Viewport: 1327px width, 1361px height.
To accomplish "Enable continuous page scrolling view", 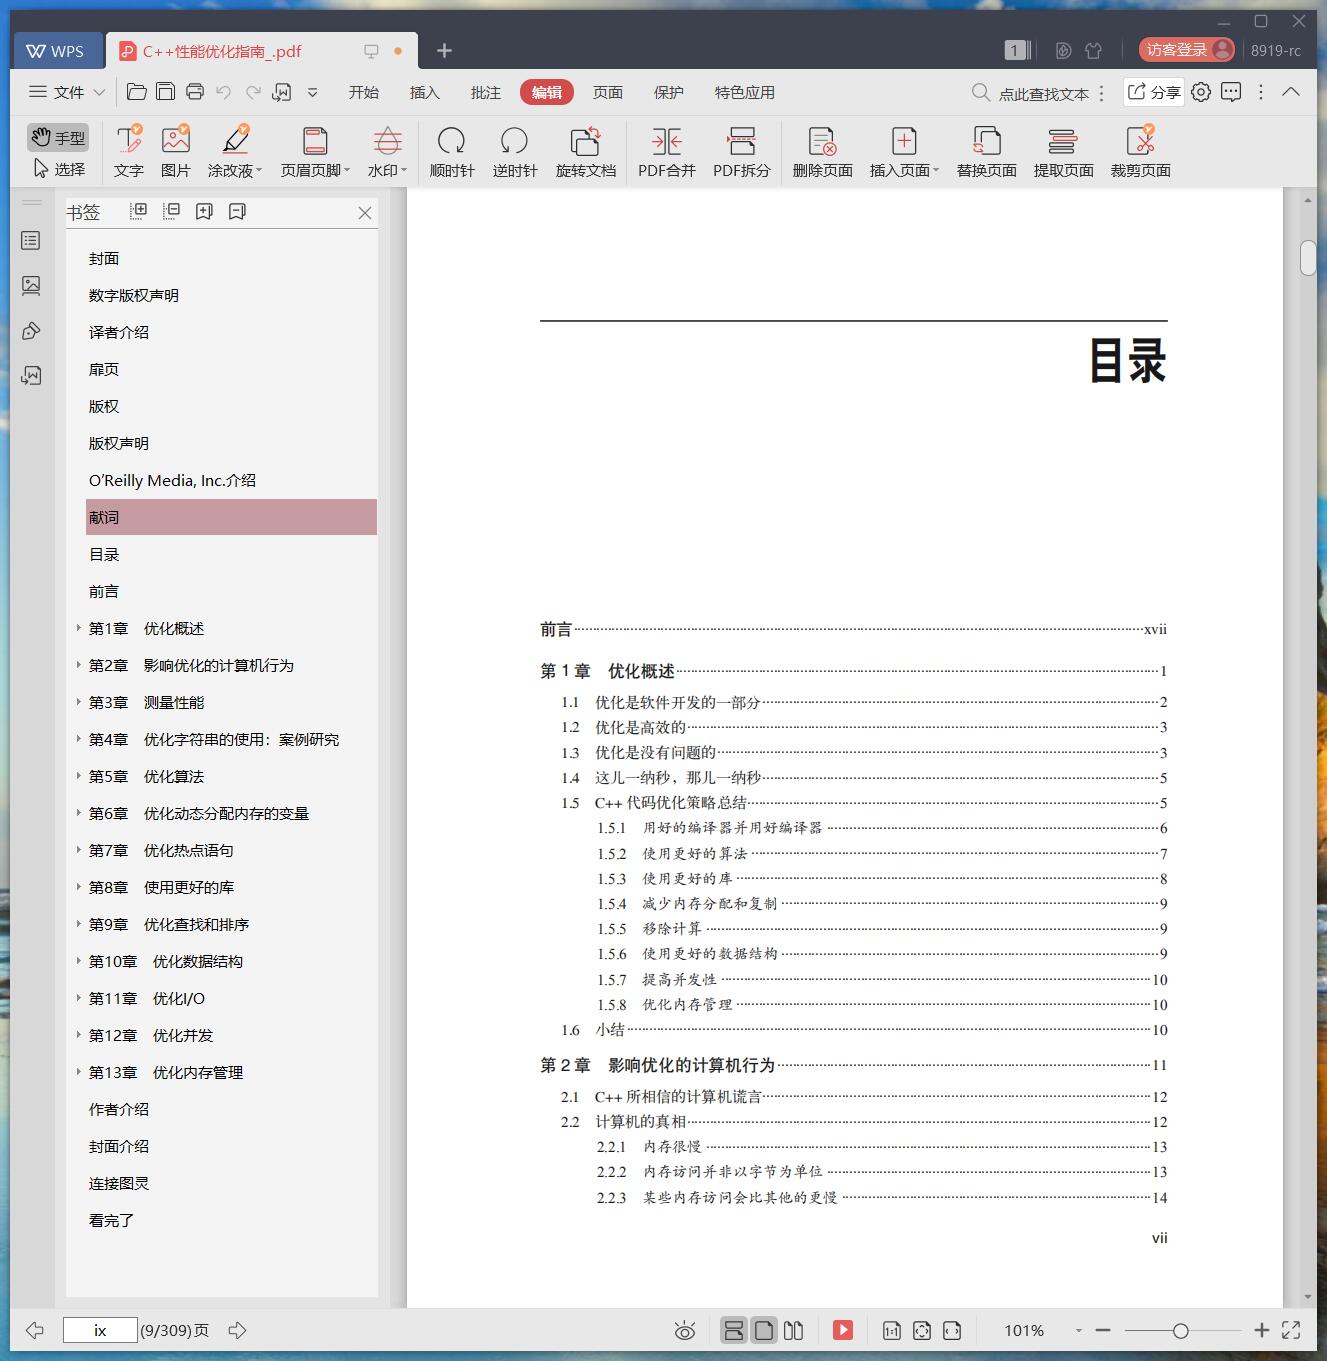I will pos(734,1330).
